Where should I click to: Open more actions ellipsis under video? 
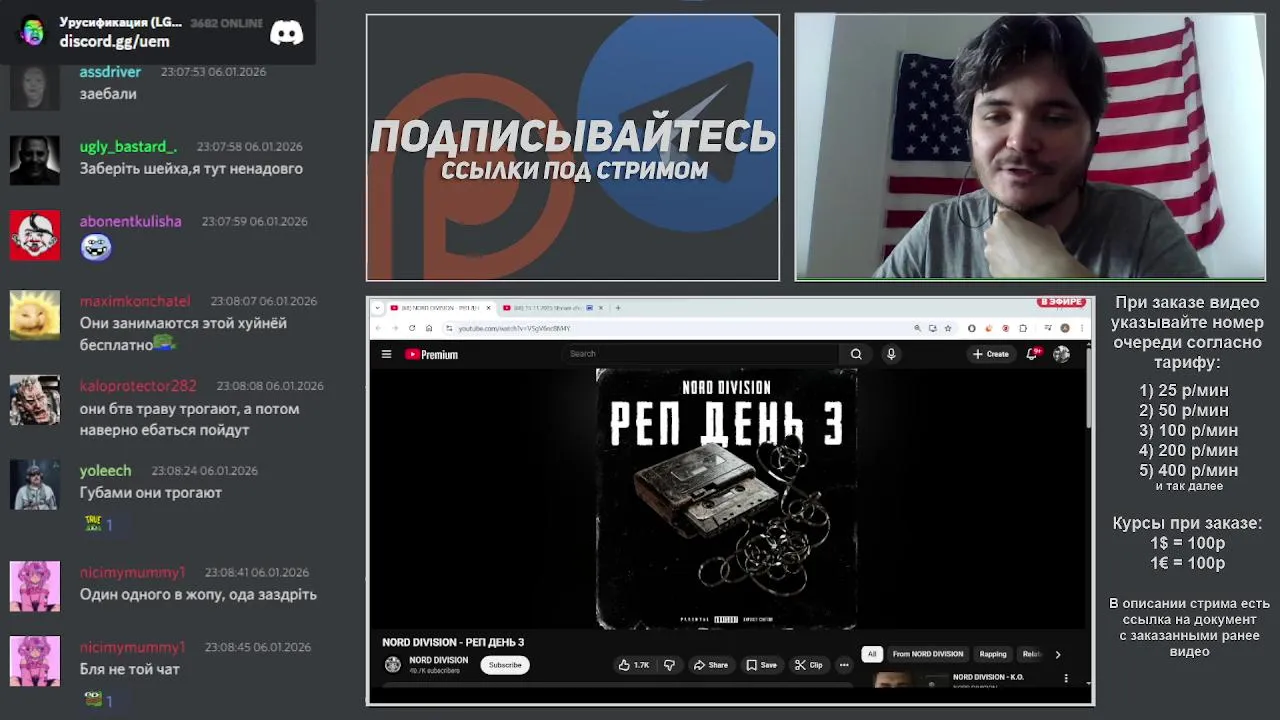[844, 665]
